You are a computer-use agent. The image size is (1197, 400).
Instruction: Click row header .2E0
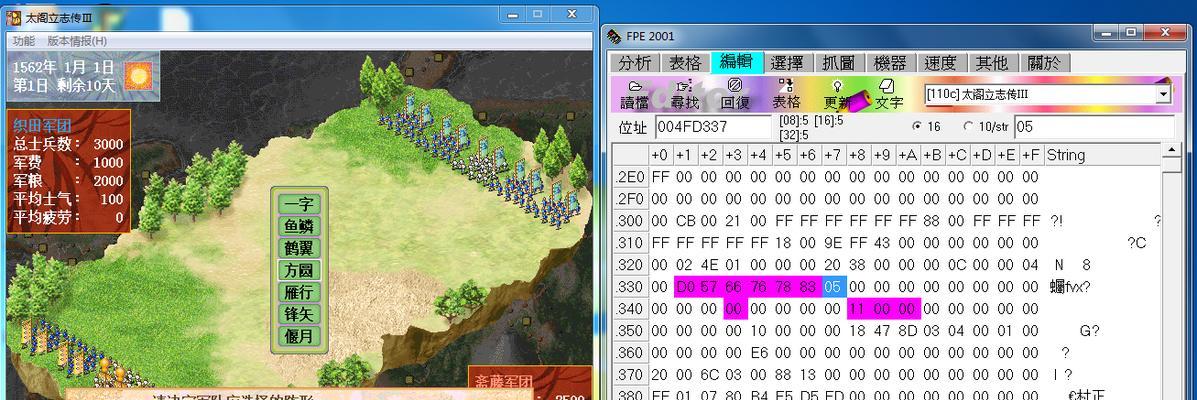point(630,177)
